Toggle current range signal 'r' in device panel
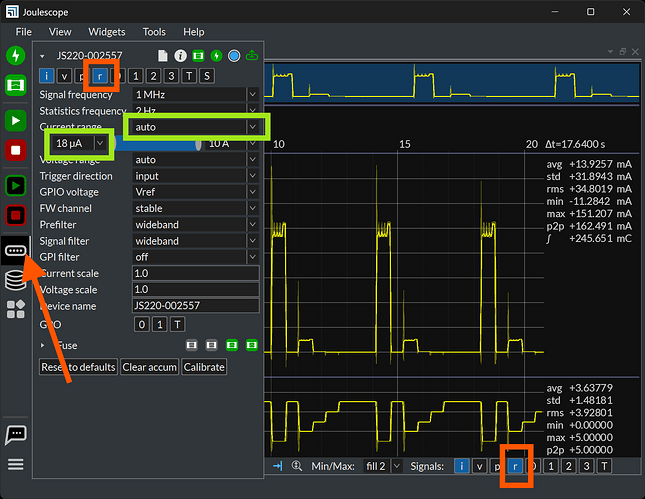This screenshot has height=499, width=645. [x=100, y=76]
